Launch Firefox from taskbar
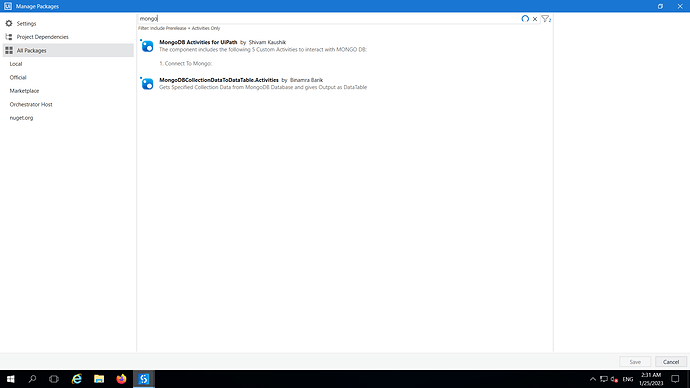This screenshot has height=388, width=690. click(121, 379)
